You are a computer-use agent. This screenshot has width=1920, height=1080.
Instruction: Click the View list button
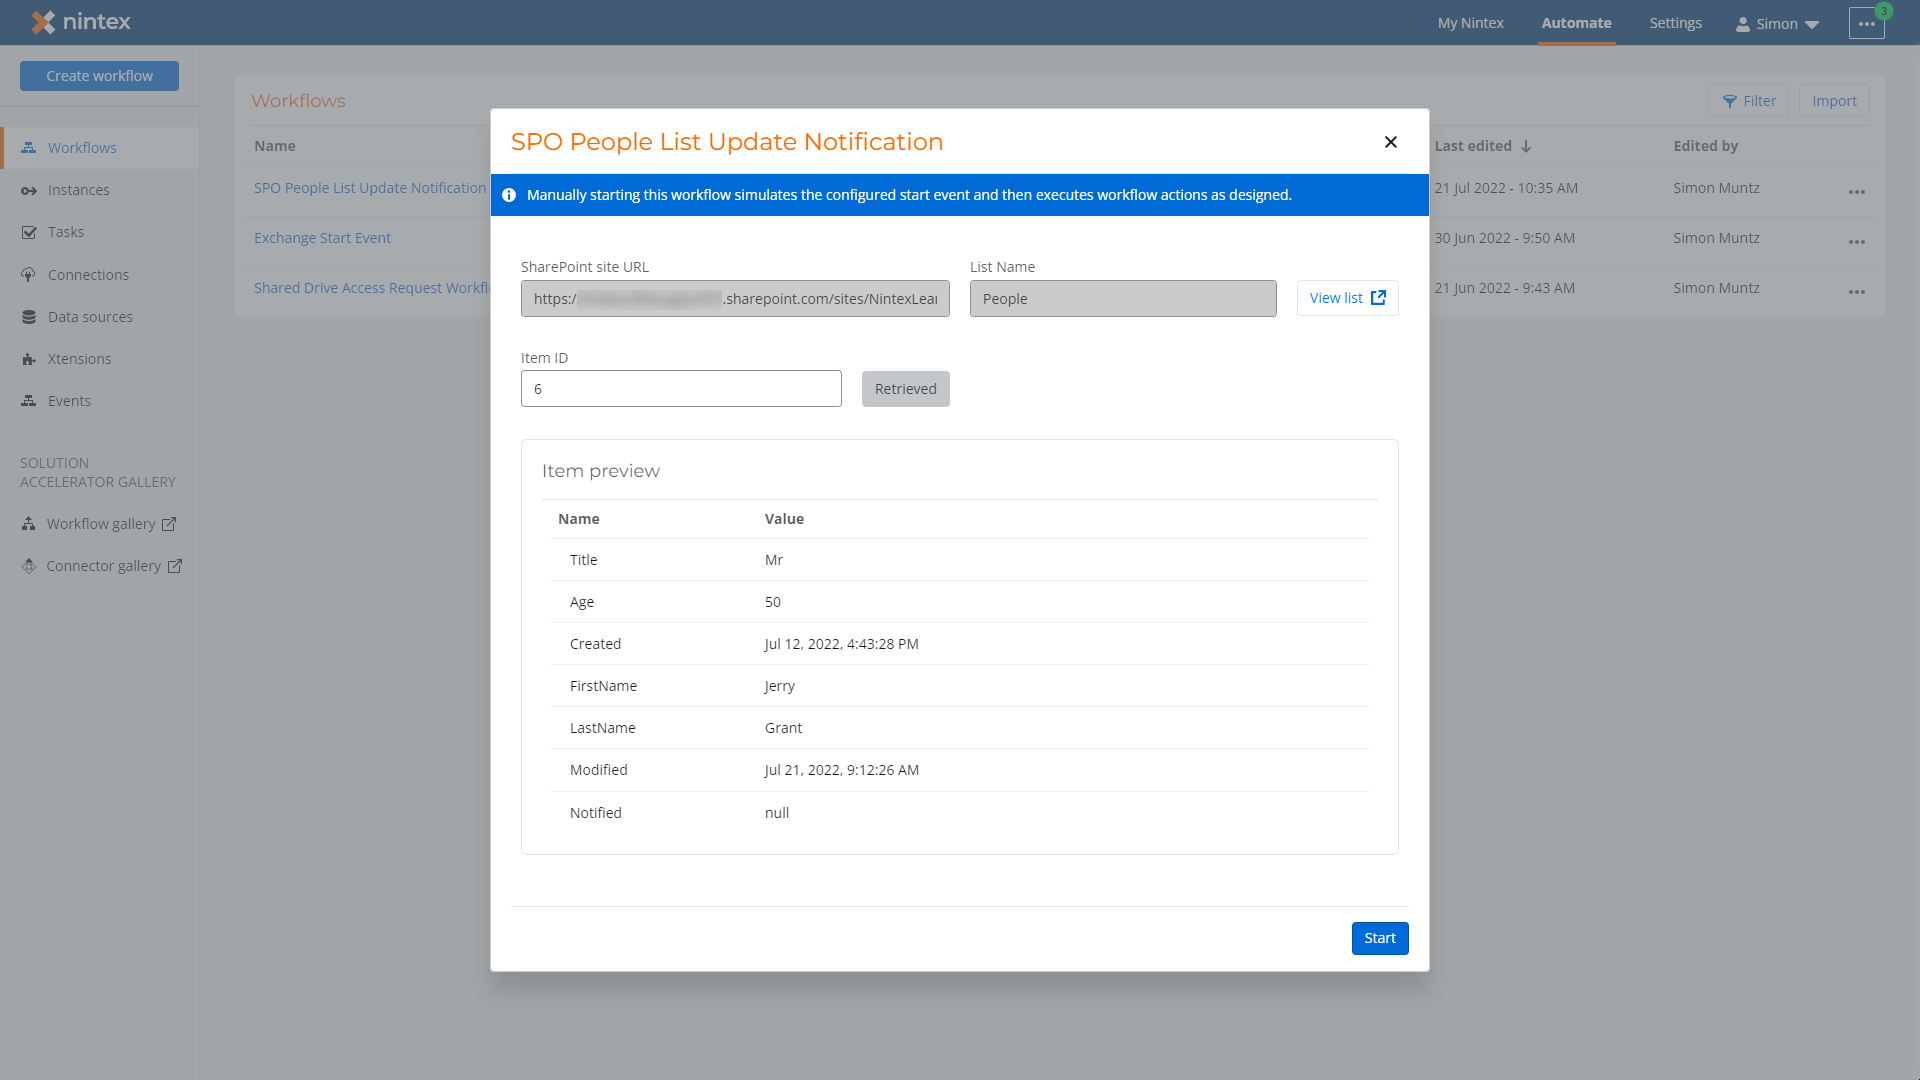point(1347,298)
